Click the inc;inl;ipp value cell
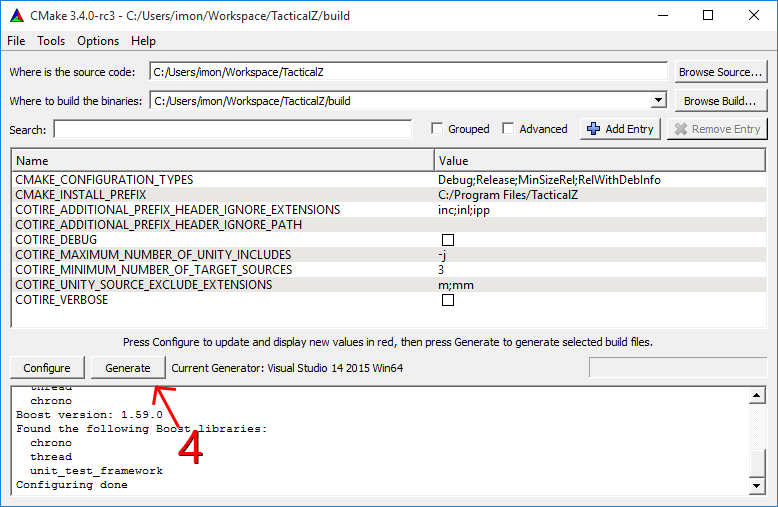Image resolution: width=778 pixels, height=507 pixels. [x=600, y=210]
